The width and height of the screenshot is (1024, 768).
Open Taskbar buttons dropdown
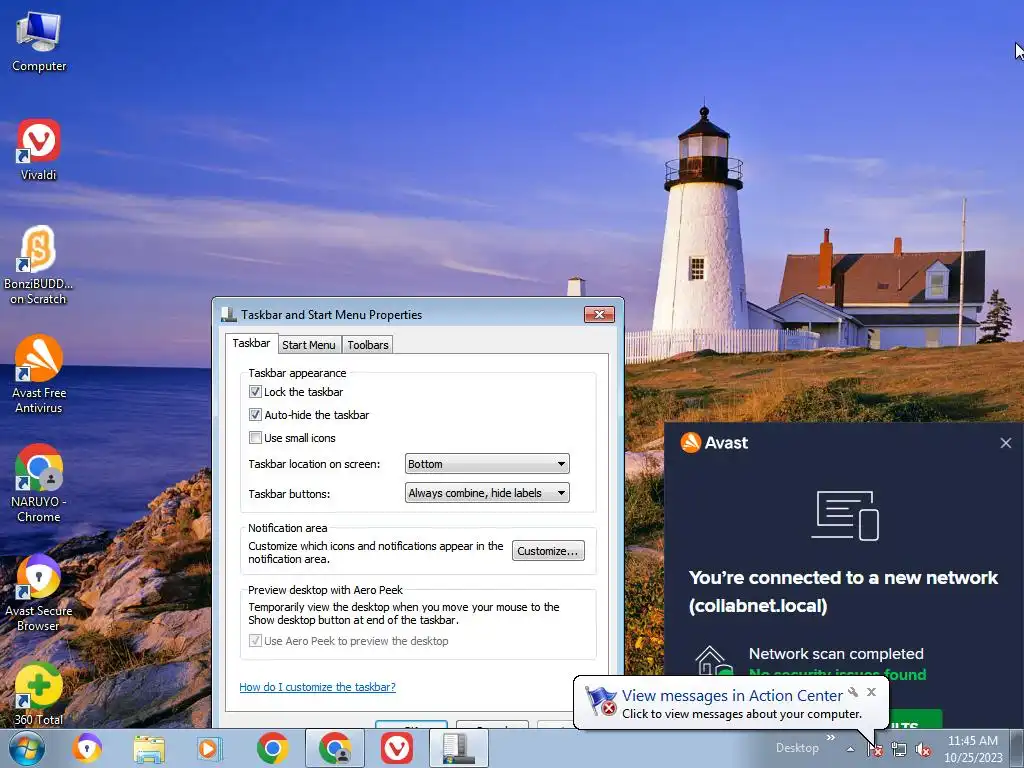pyautogui.click(x=487, y=493)
